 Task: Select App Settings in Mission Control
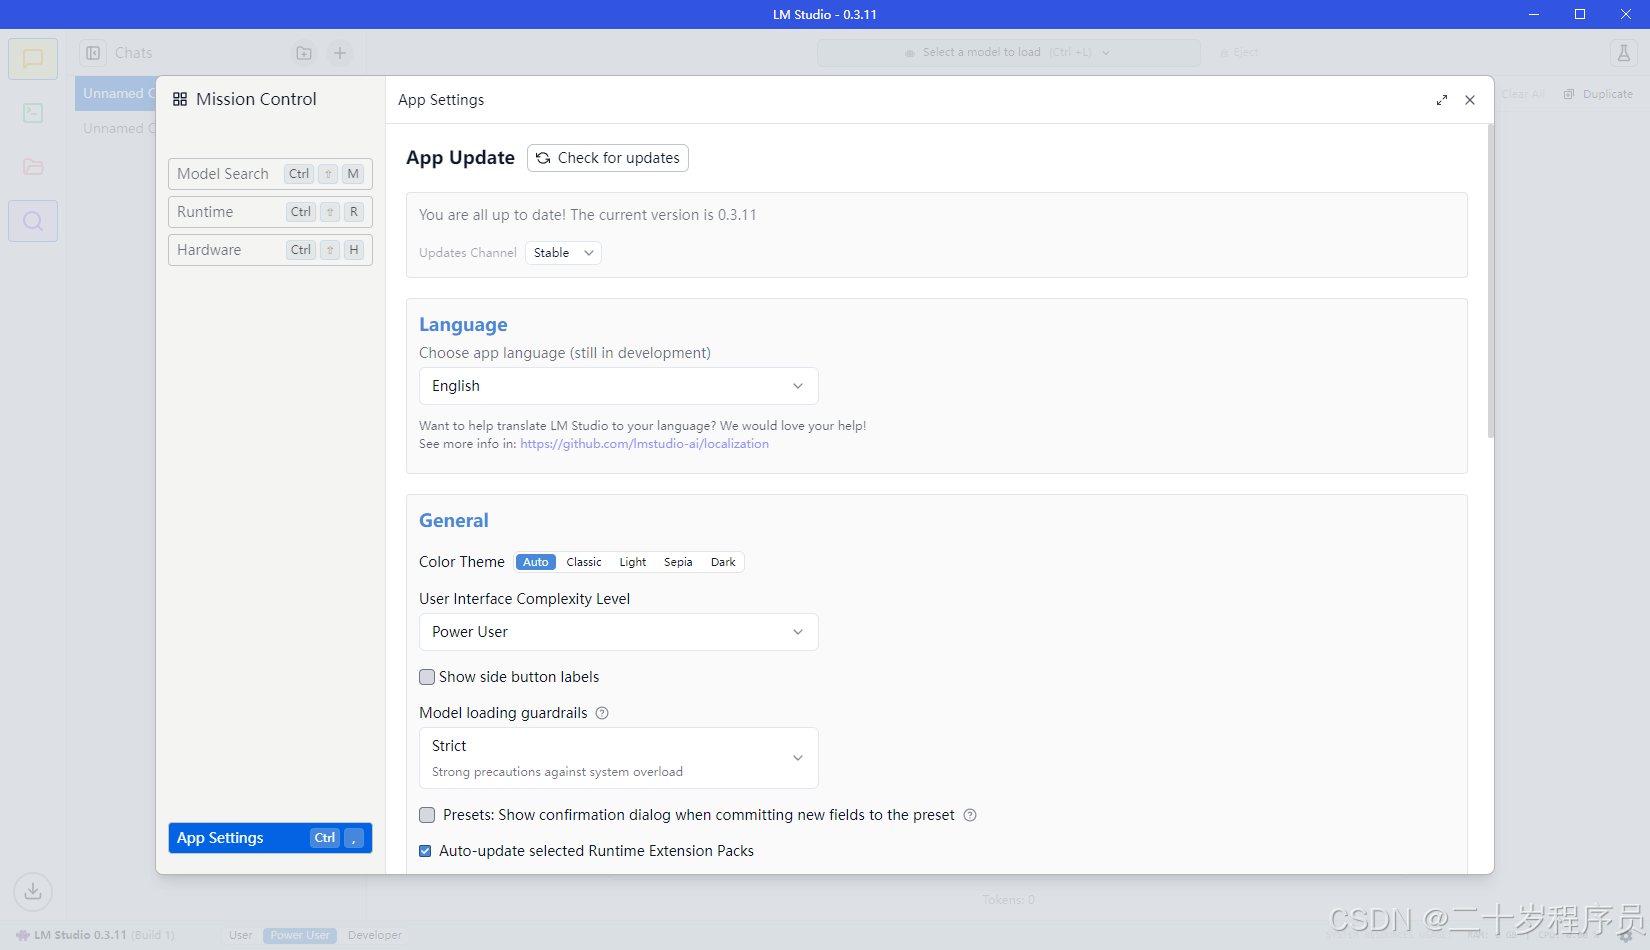(x=270, y=838)
